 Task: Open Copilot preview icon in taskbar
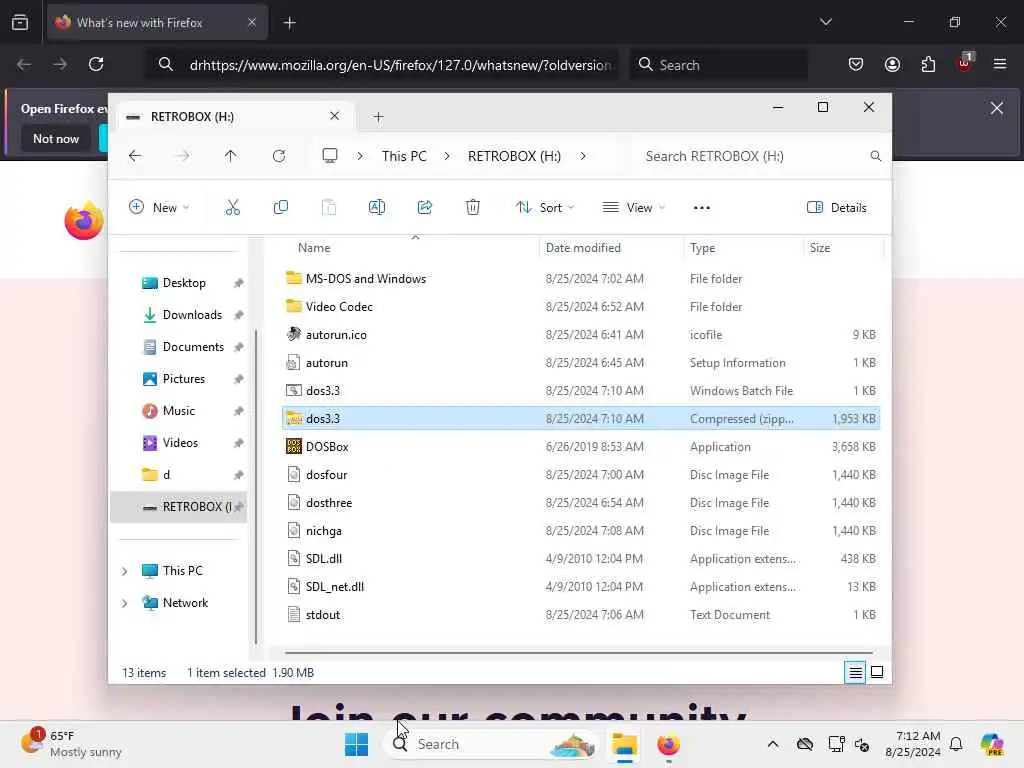tap(992, 744)
